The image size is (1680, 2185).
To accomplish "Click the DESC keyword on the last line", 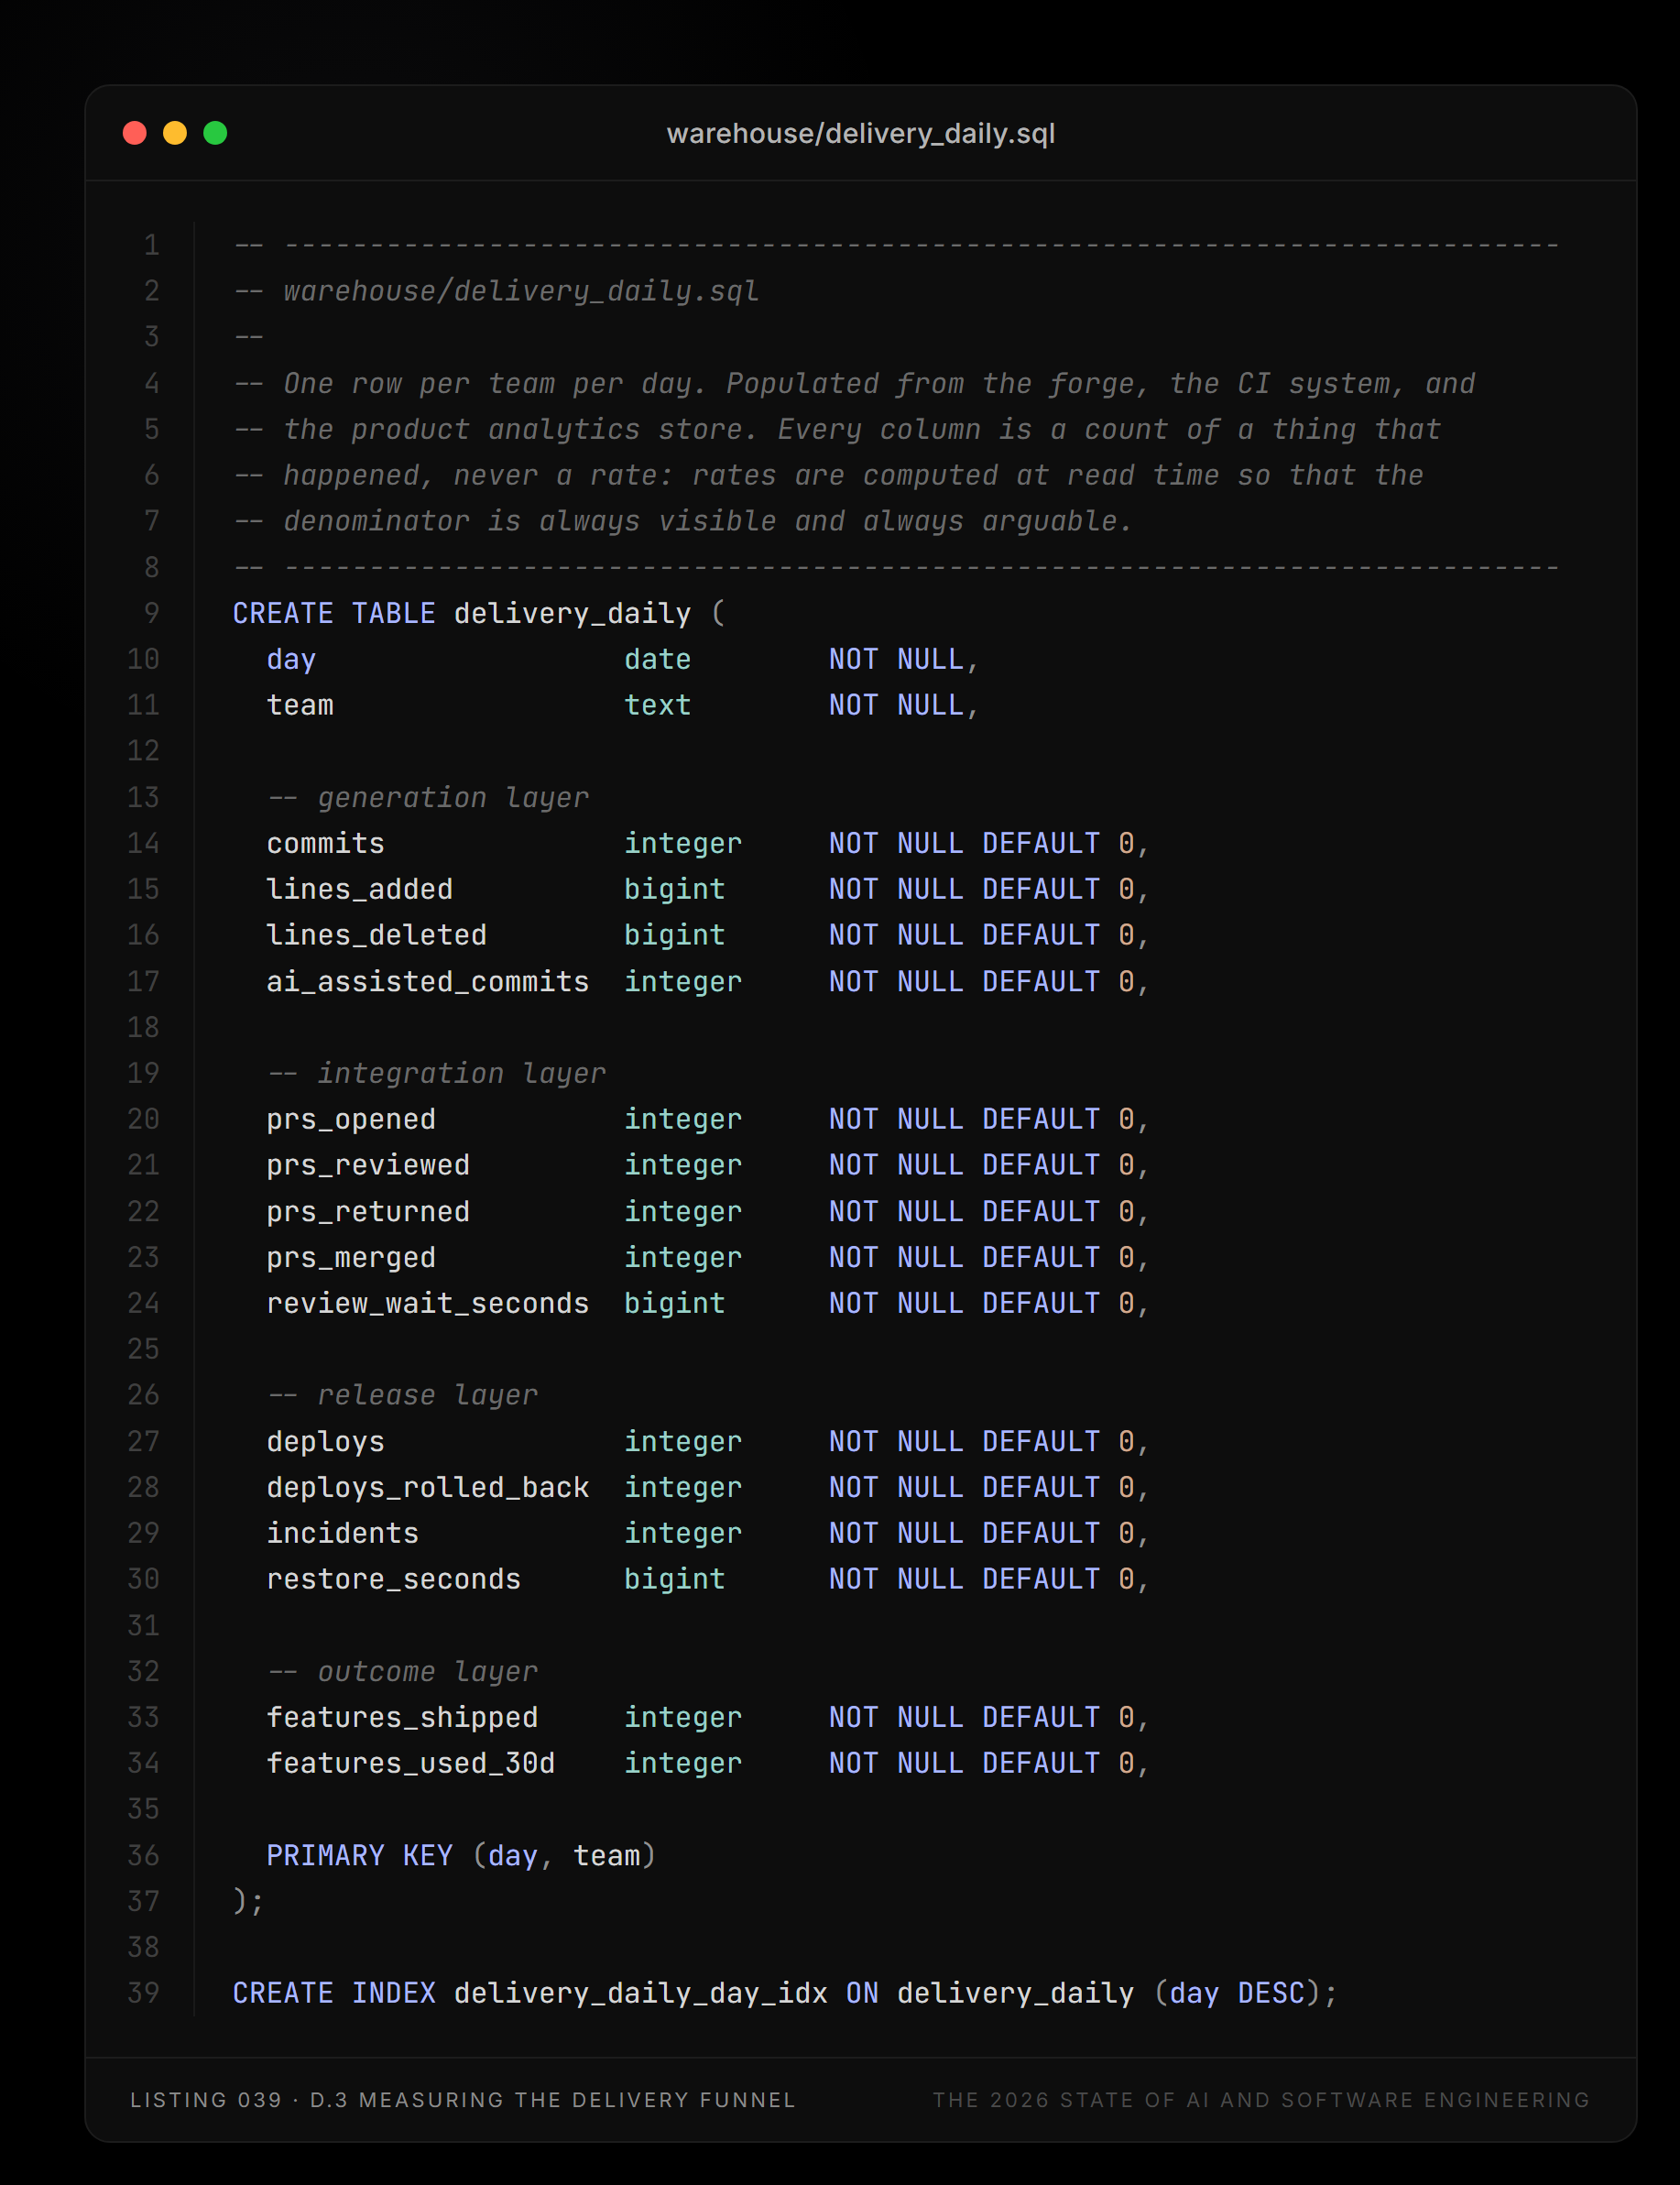I will [x=1272, y=1993].
